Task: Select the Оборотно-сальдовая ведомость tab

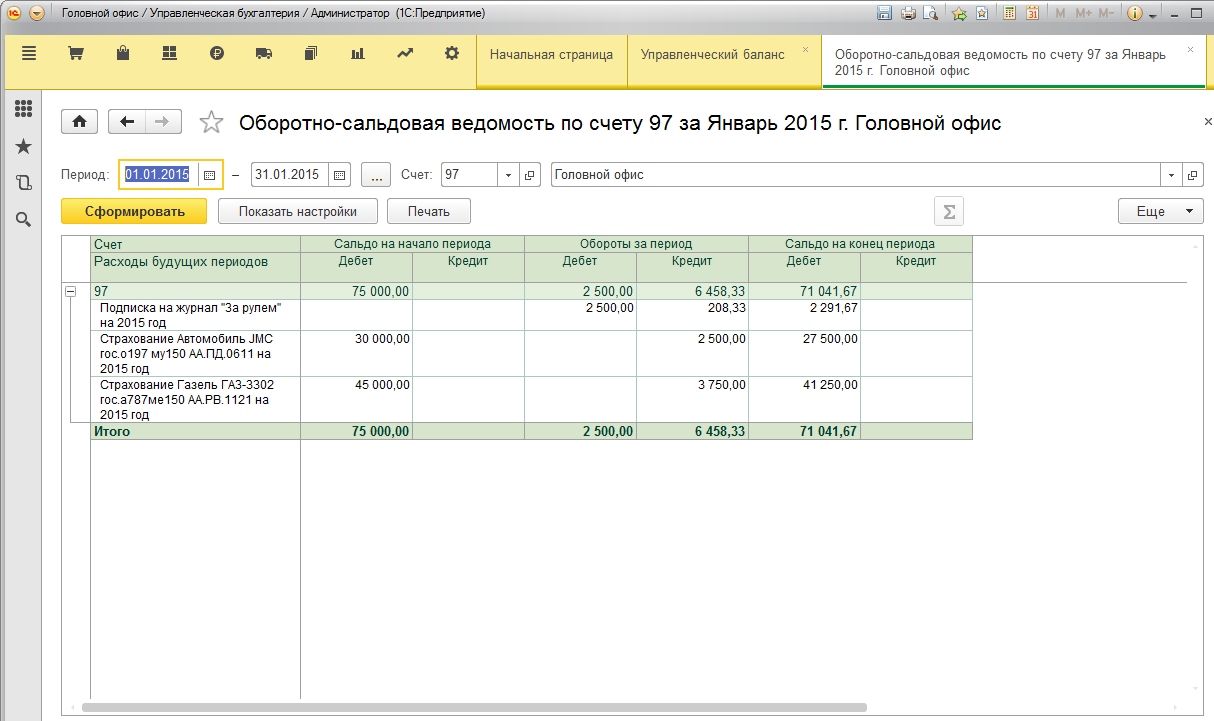Action: click(x=1000, y=63)
